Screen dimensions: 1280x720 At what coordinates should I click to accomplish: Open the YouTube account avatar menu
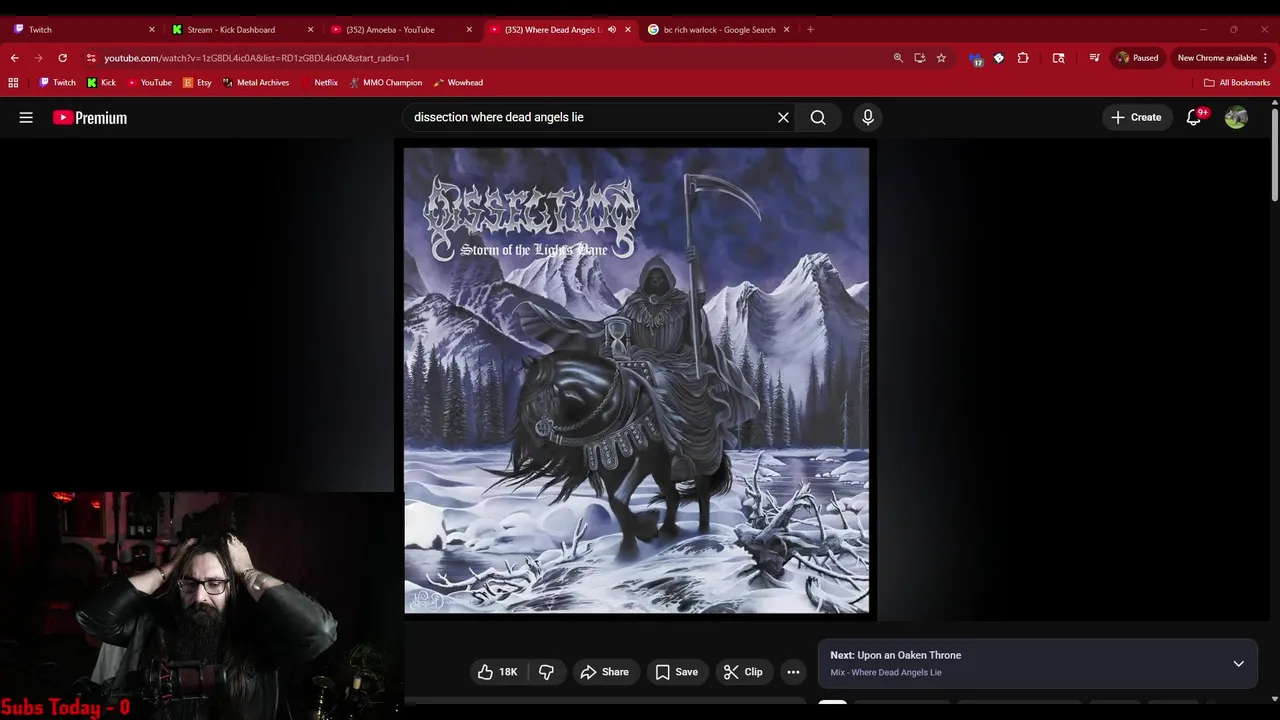tap(1236, 117)
